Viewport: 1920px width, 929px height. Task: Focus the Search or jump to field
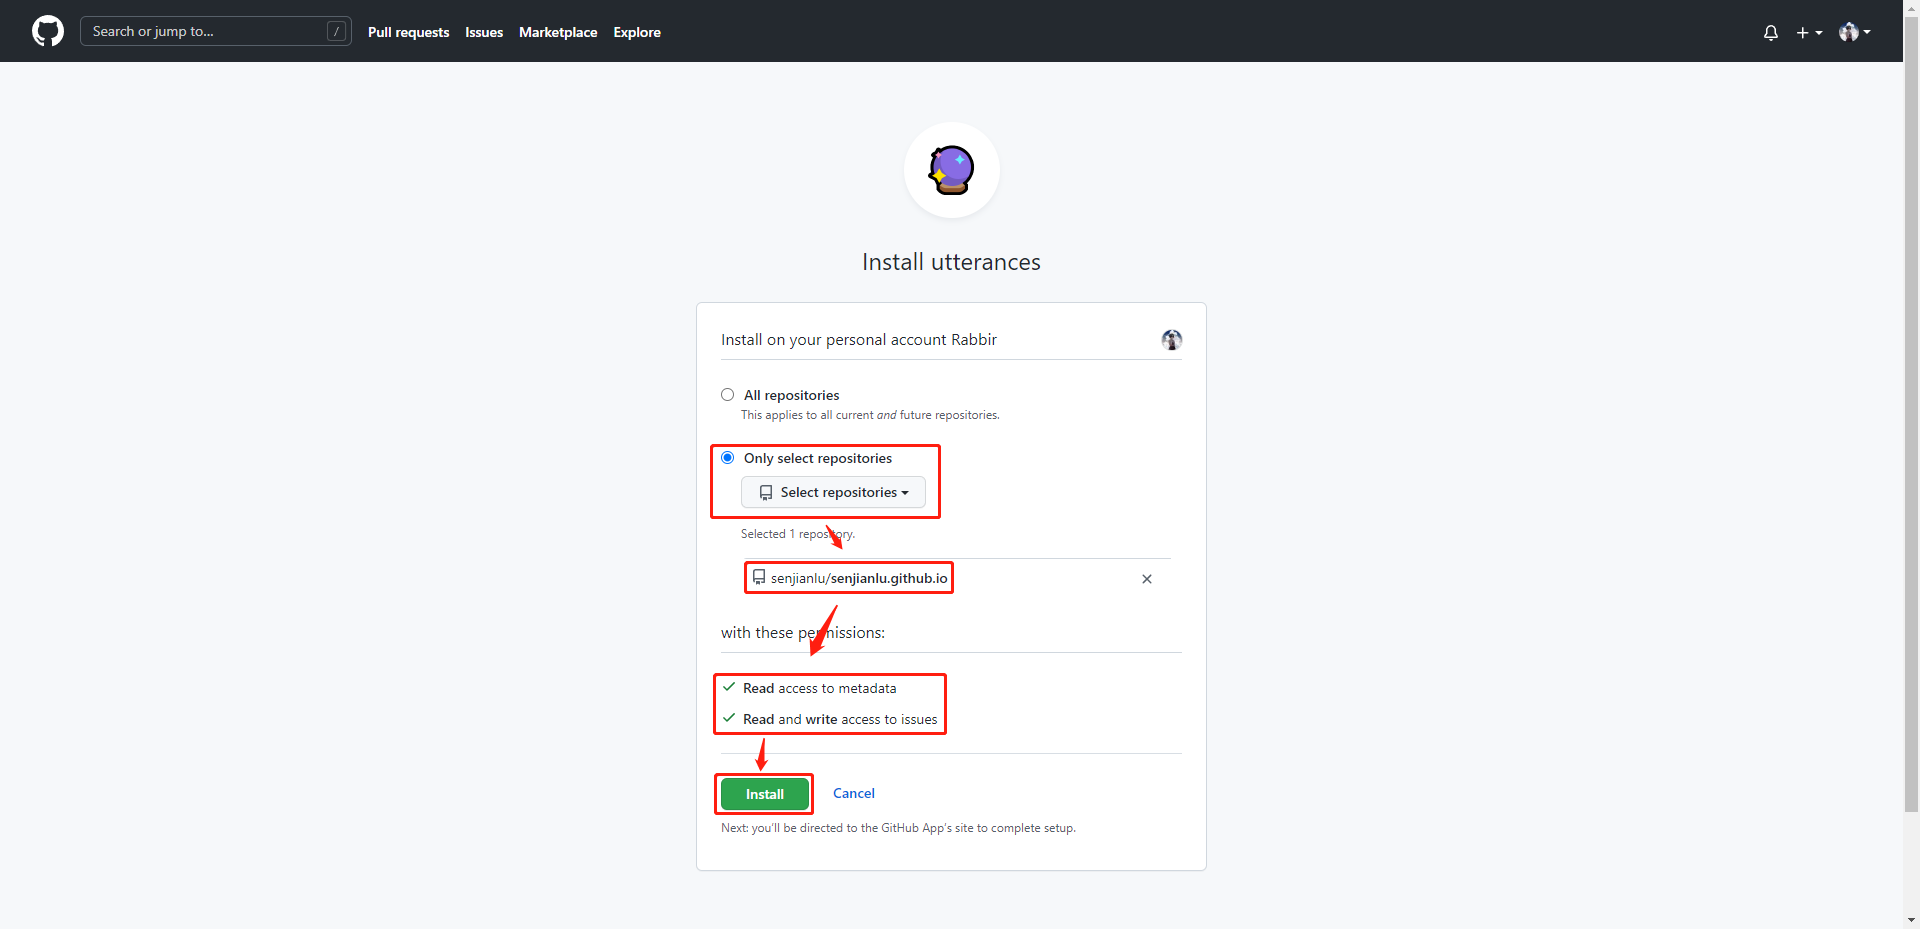[x=216, y=31]
